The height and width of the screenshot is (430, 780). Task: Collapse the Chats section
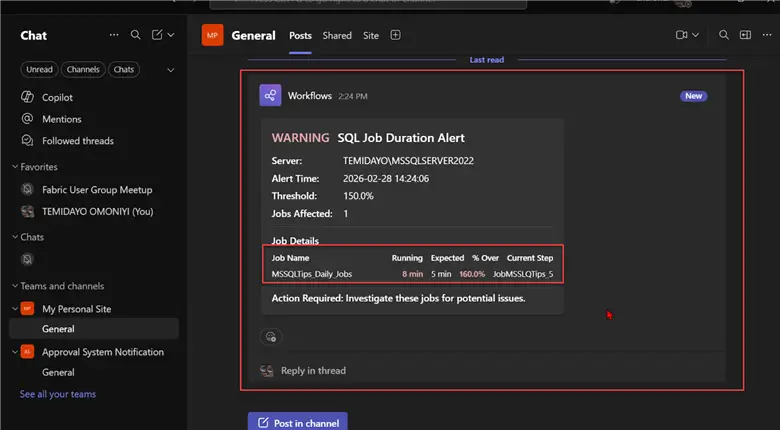15,237
